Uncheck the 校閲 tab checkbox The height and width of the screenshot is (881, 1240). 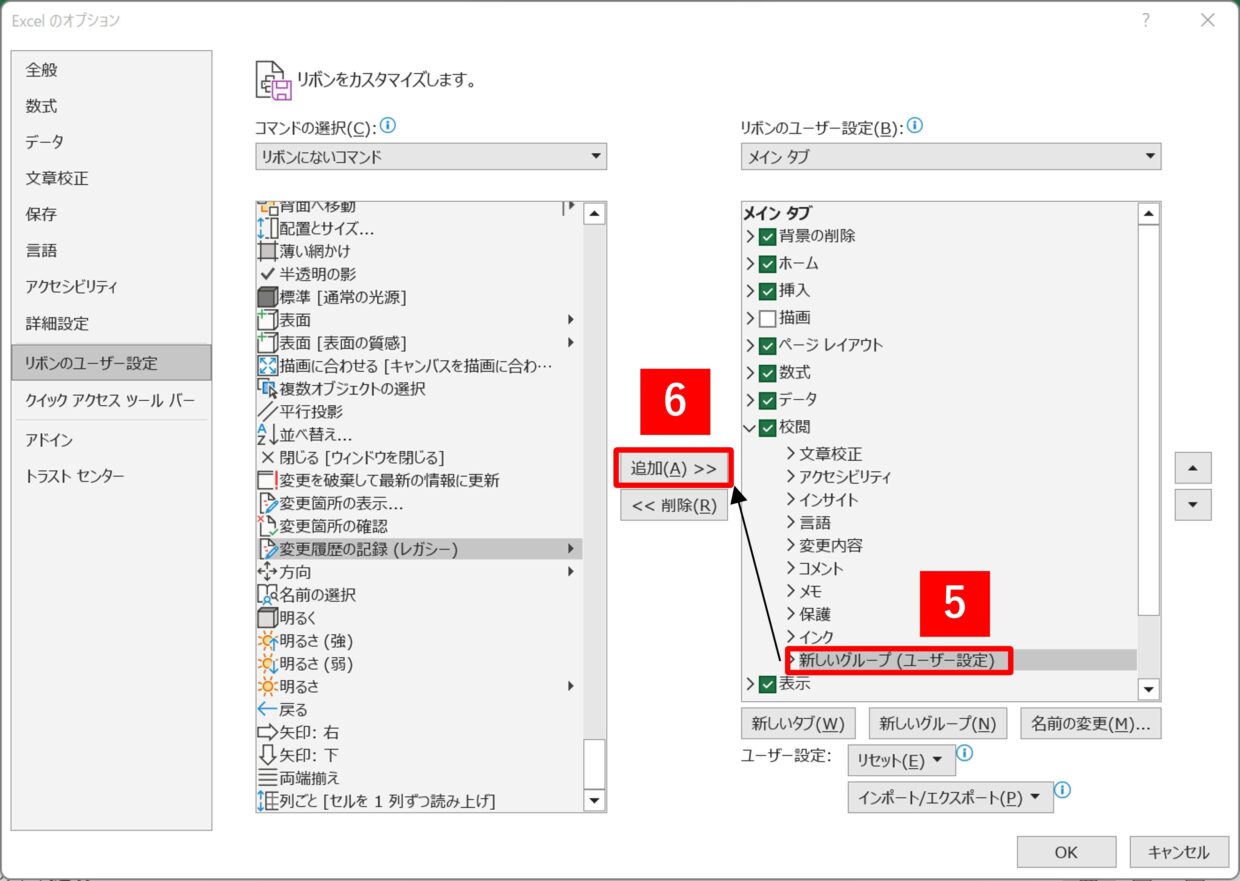coord(767,428)
